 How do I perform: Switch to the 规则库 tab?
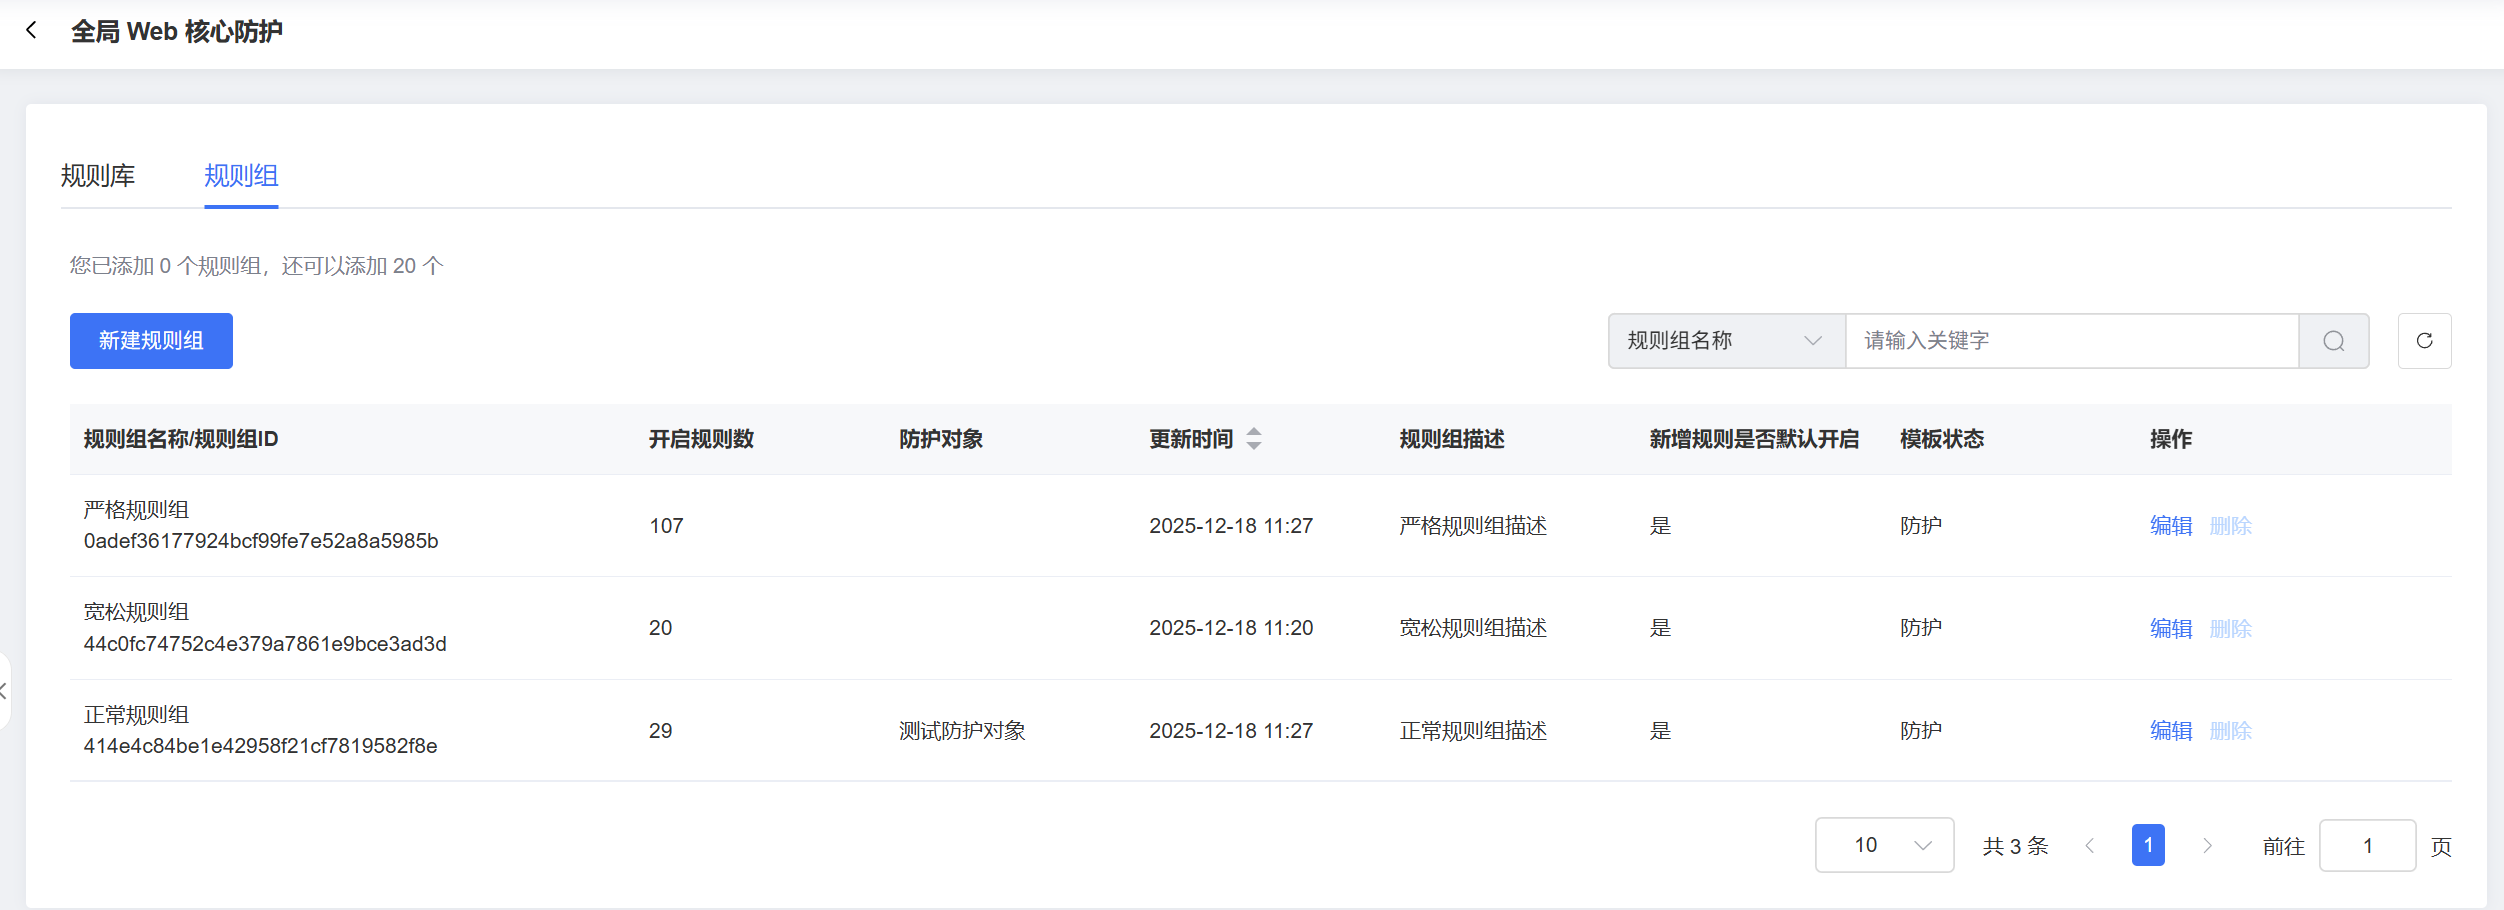pyautogui.click(x=98, y=176)
